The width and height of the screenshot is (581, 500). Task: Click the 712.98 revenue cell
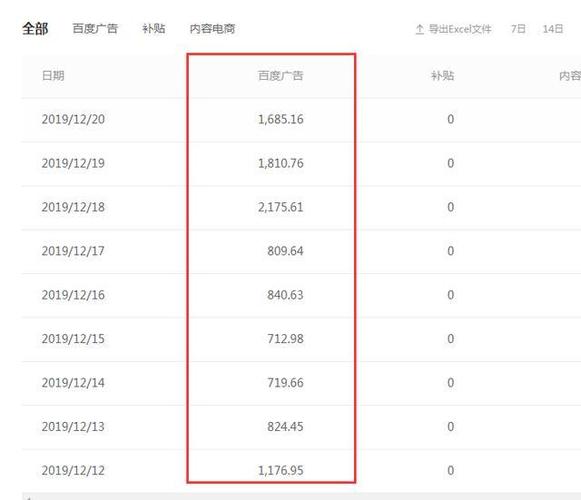[285, 339]
